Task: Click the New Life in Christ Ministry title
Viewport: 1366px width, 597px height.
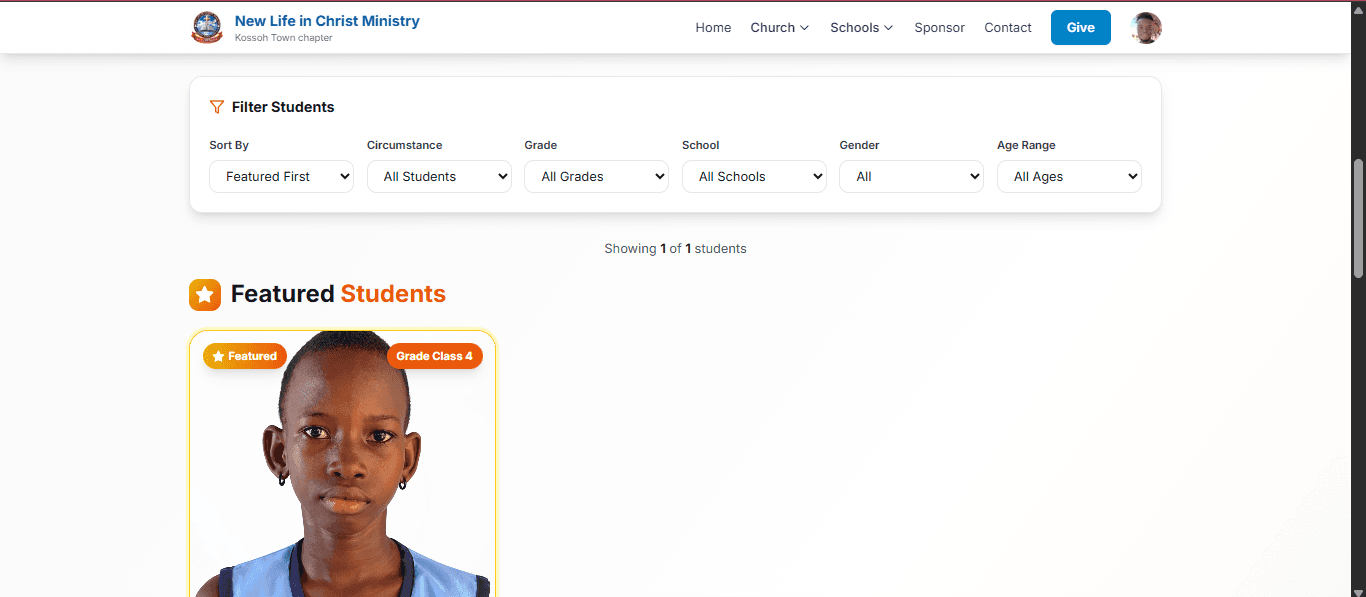Action: click(x=327, y=21)
